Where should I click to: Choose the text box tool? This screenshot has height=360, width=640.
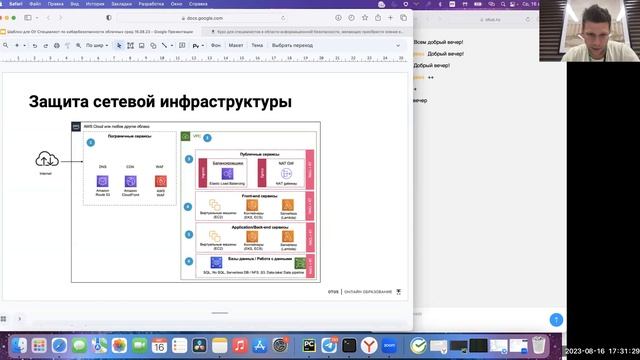click(130, 46)
